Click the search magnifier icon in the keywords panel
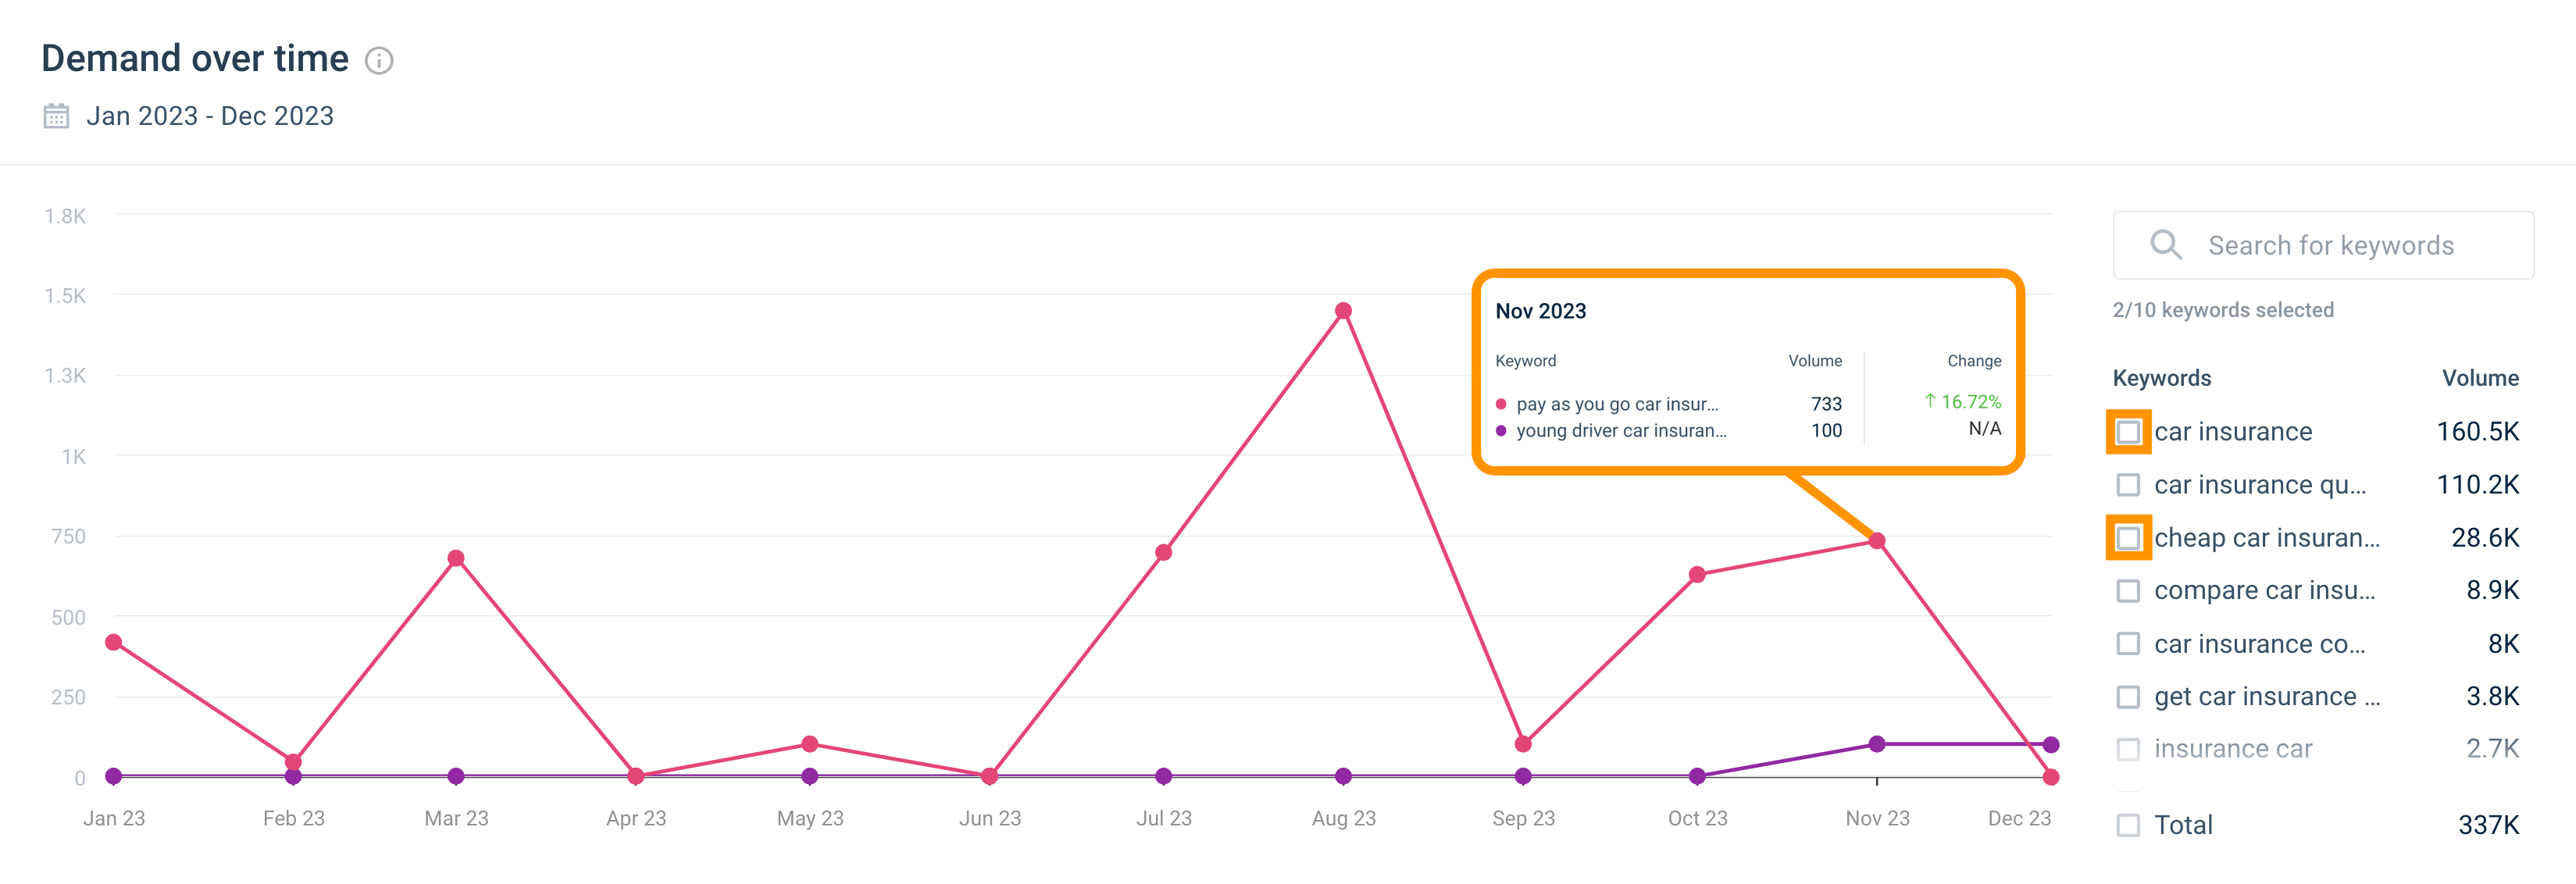The image size is (2576, 884). click(x=2166, y=244)
